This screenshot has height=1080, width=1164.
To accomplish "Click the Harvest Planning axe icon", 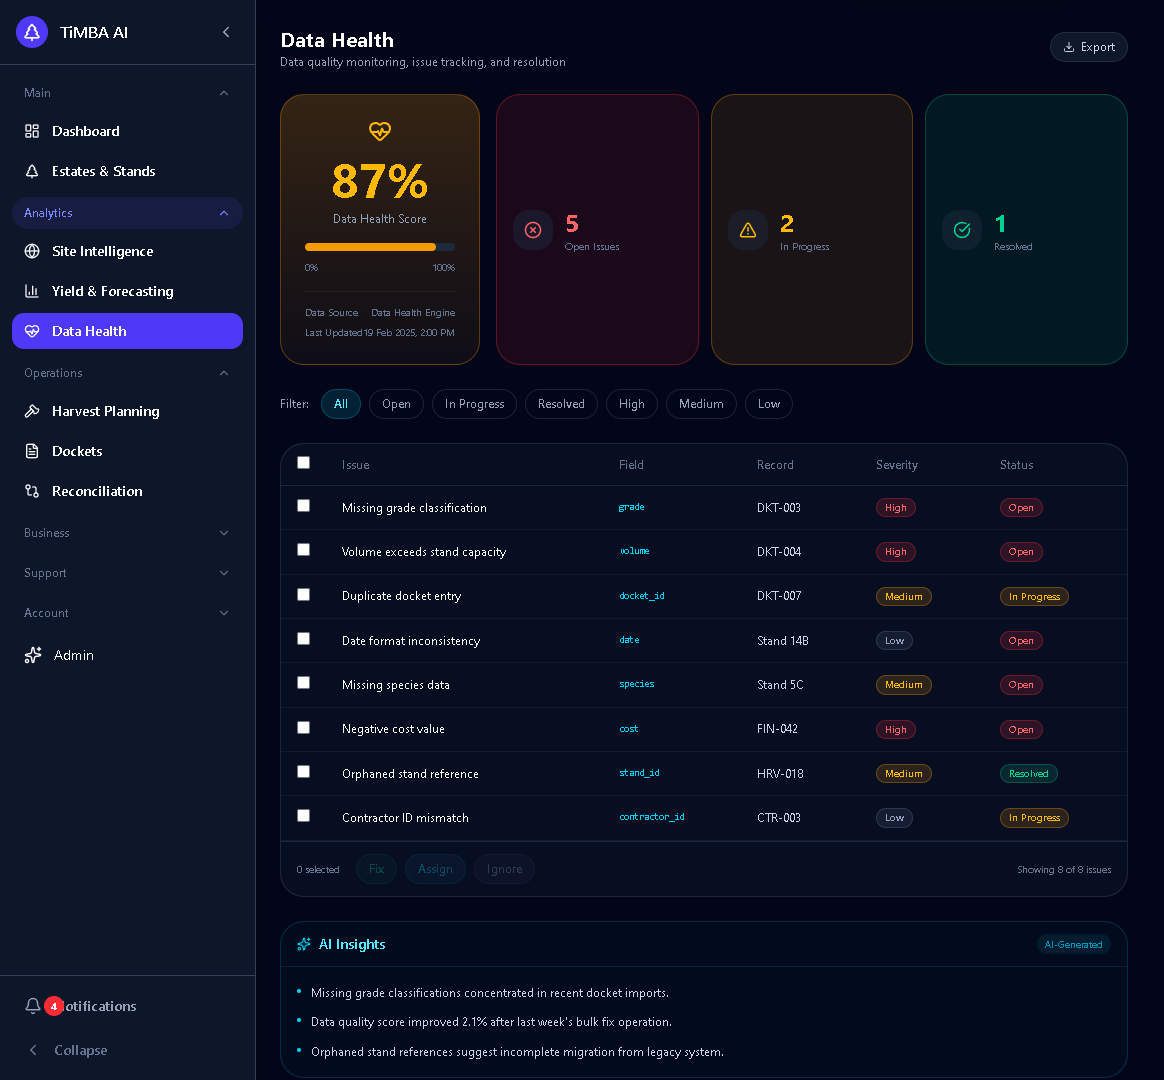I will click(x=32, y=411).
